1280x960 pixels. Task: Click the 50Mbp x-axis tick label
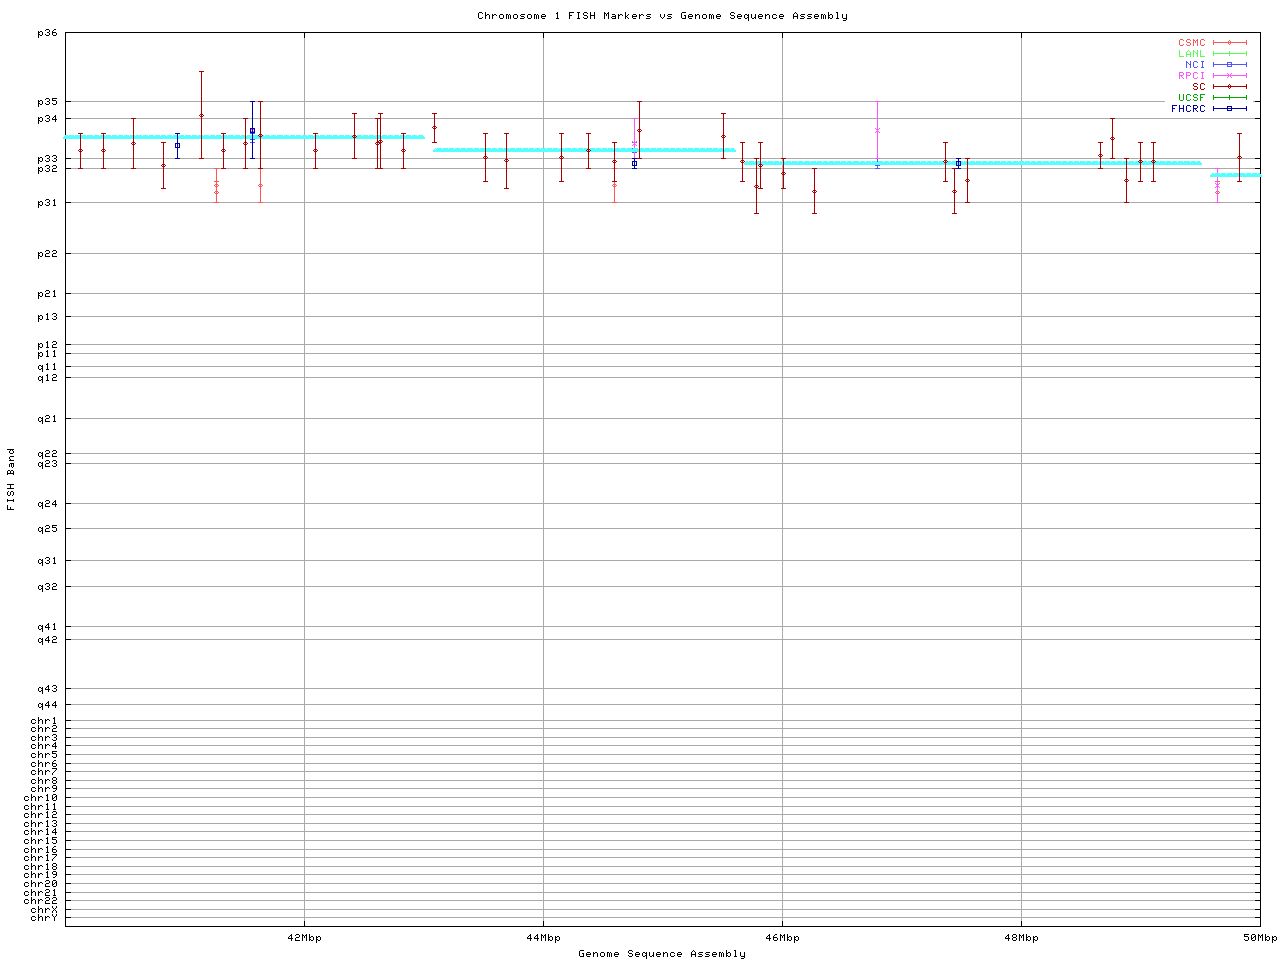click(x=1260, y=938)
